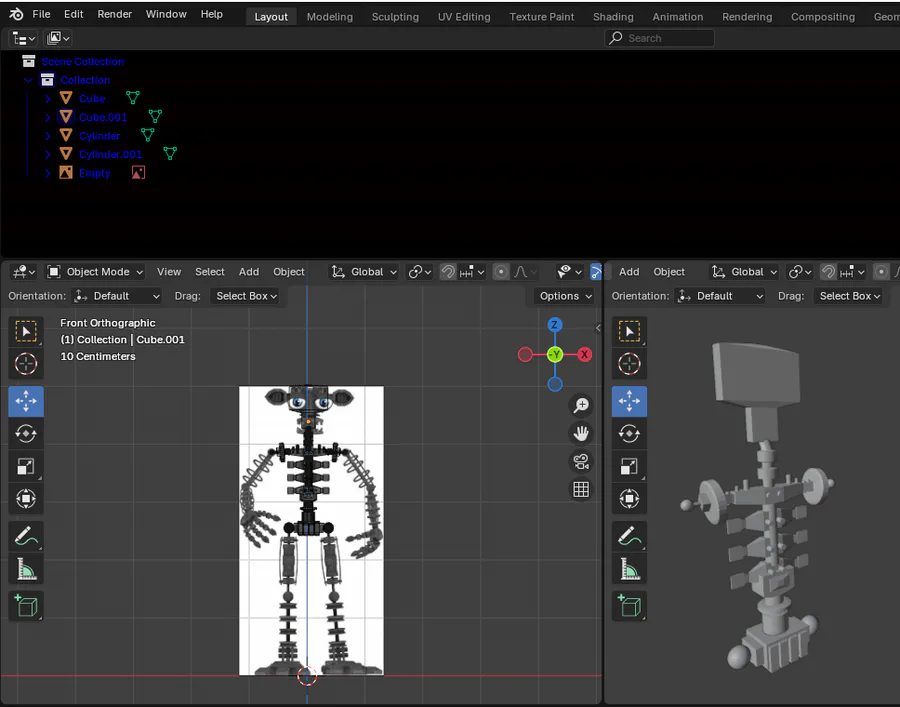Switch to the Sculpting workspace tab
Image resolution: width=900 pixels, height=707 pixels.
point(395,17)
